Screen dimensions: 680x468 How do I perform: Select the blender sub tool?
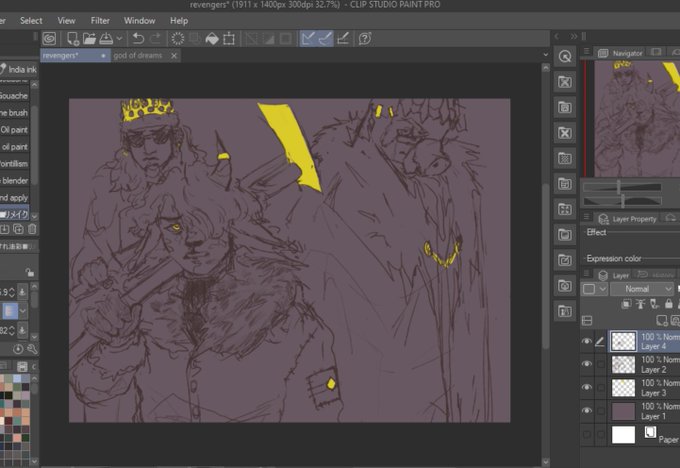(14, 180)
